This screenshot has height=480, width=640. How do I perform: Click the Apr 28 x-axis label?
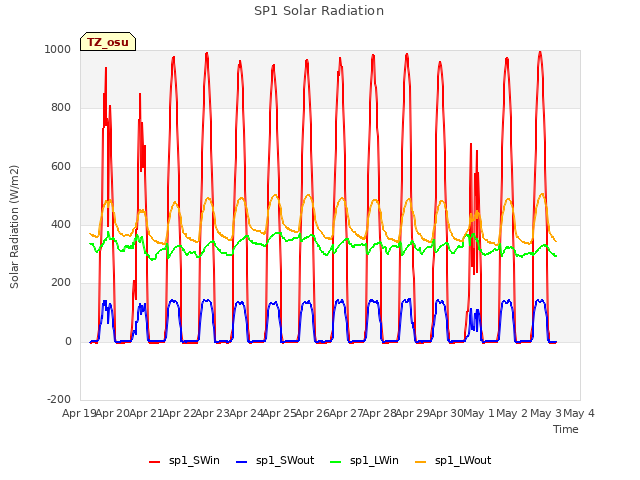pyautogui.click(x=380, y=413)
